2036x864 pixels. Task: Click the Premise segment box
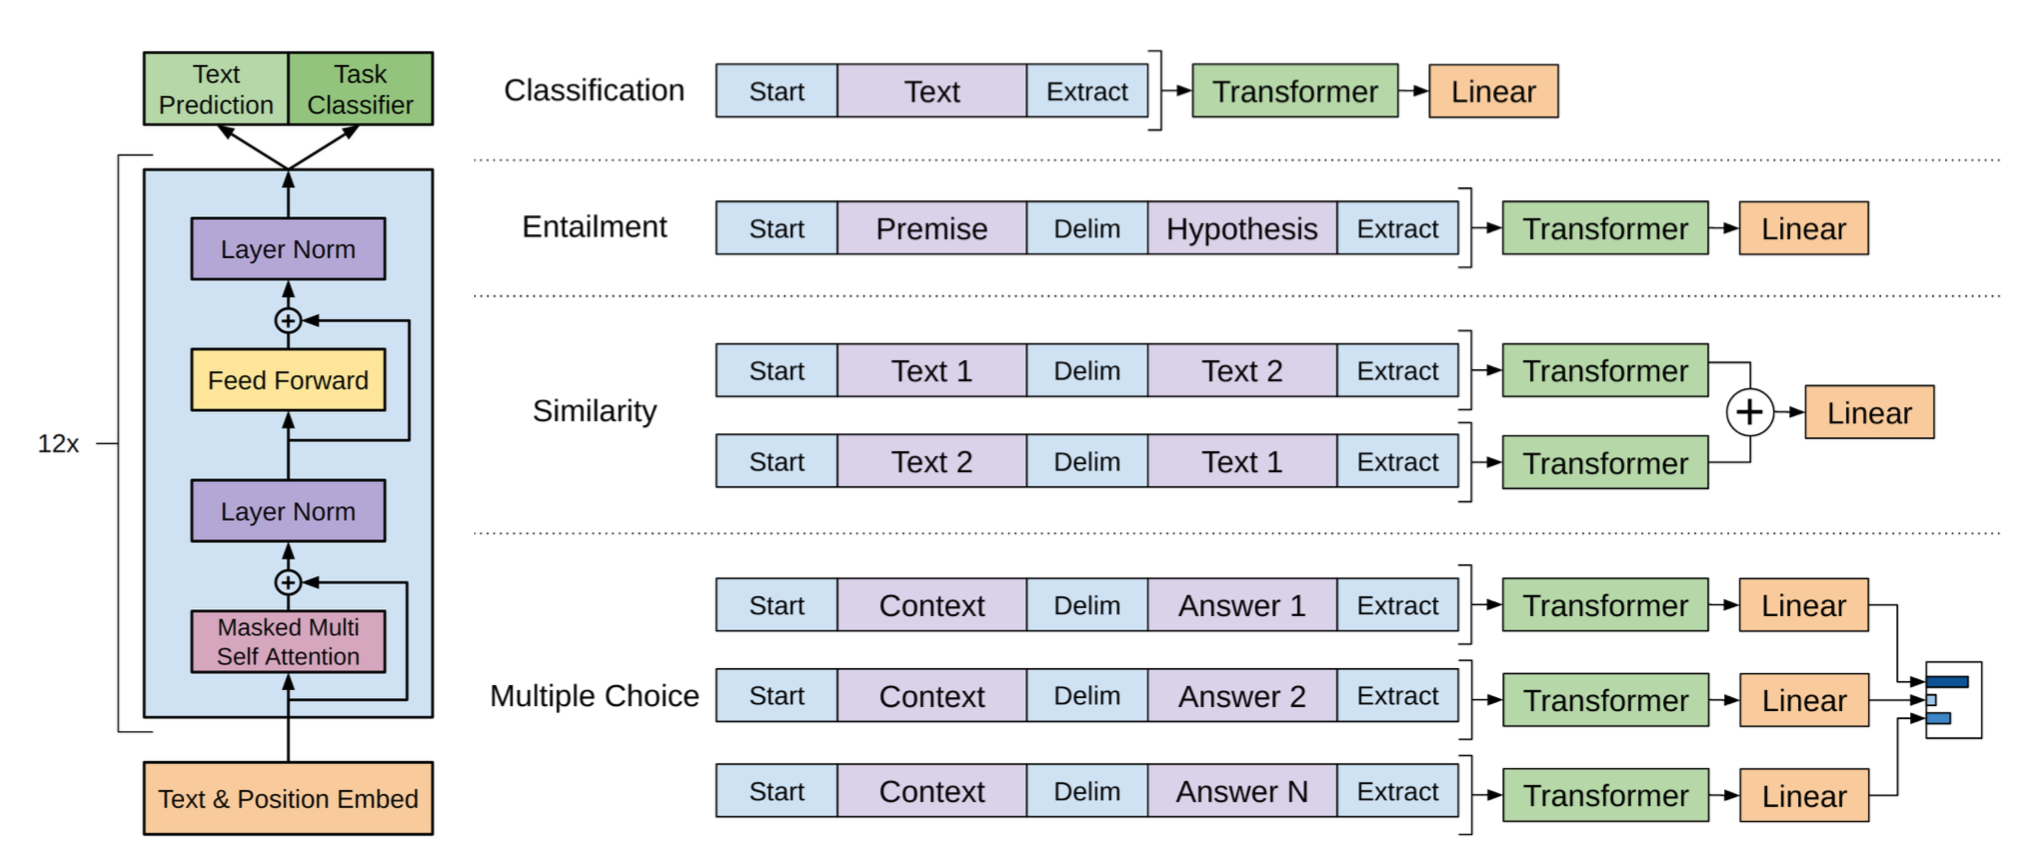pos(931,229)
